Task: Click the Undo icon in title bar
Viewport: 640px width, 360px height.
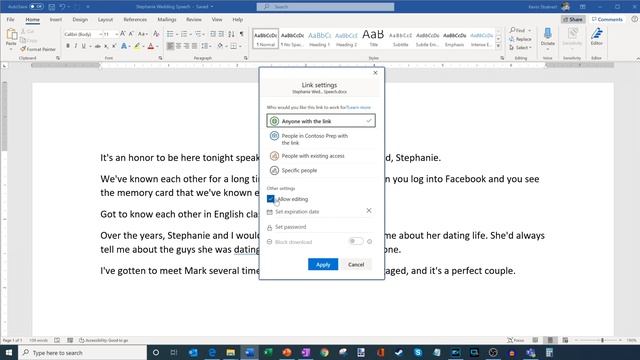Action: click(62, 7)
